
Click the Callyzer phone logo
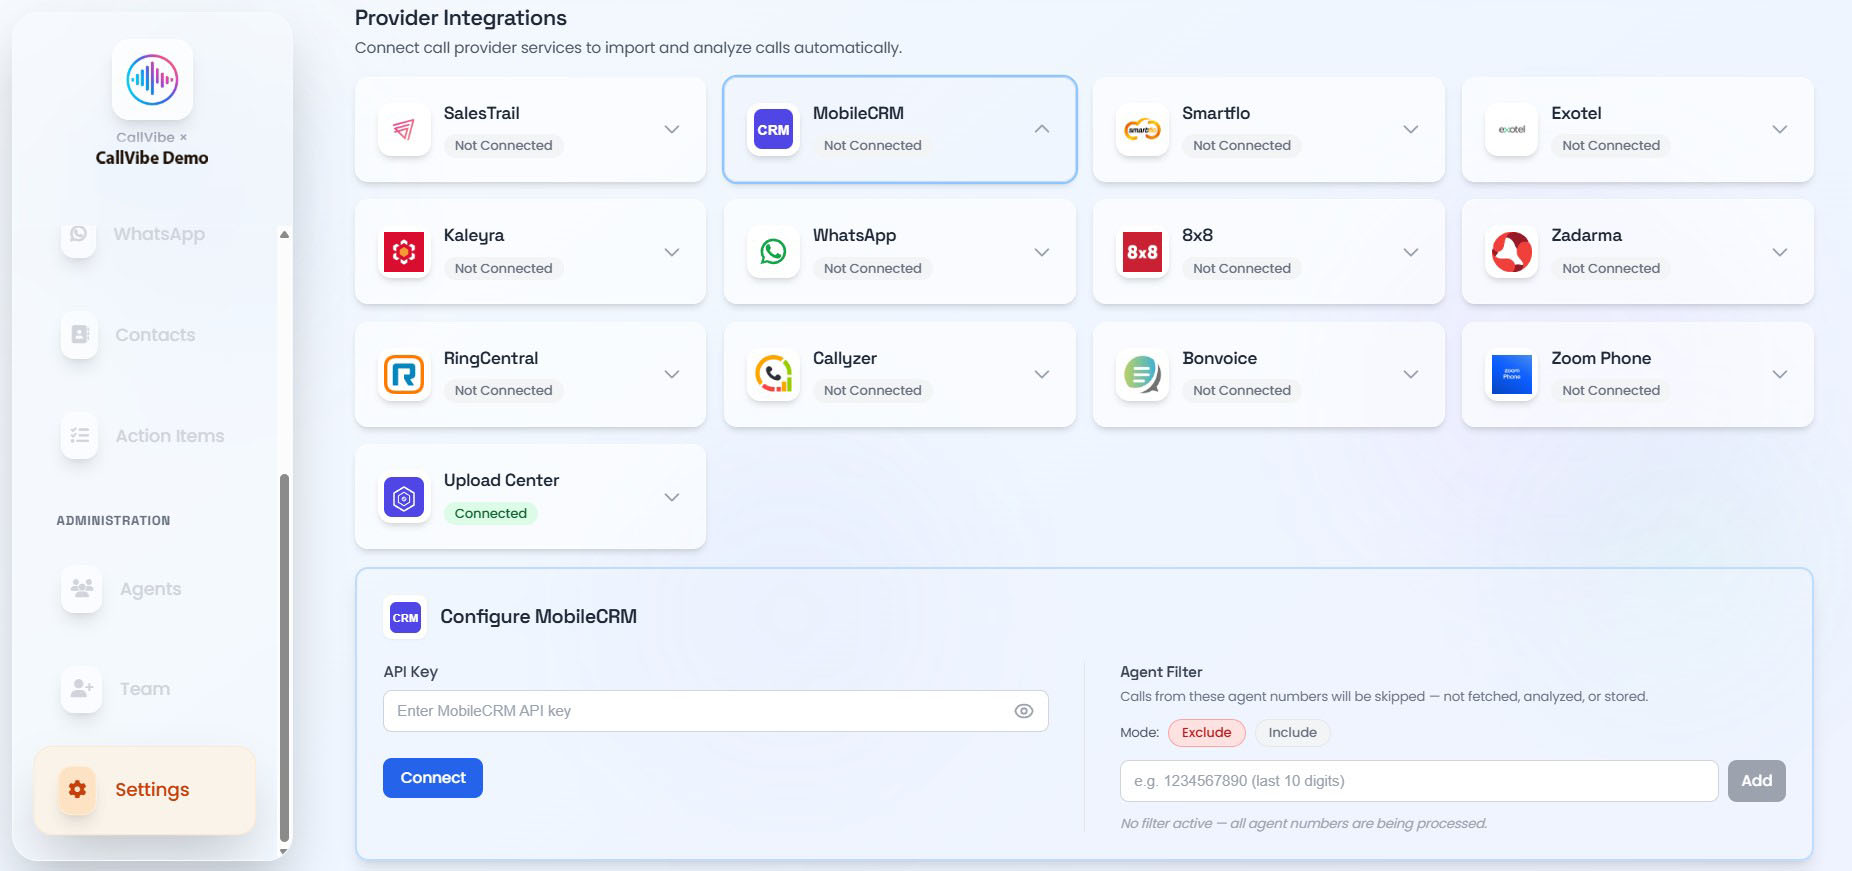[773, 374]
